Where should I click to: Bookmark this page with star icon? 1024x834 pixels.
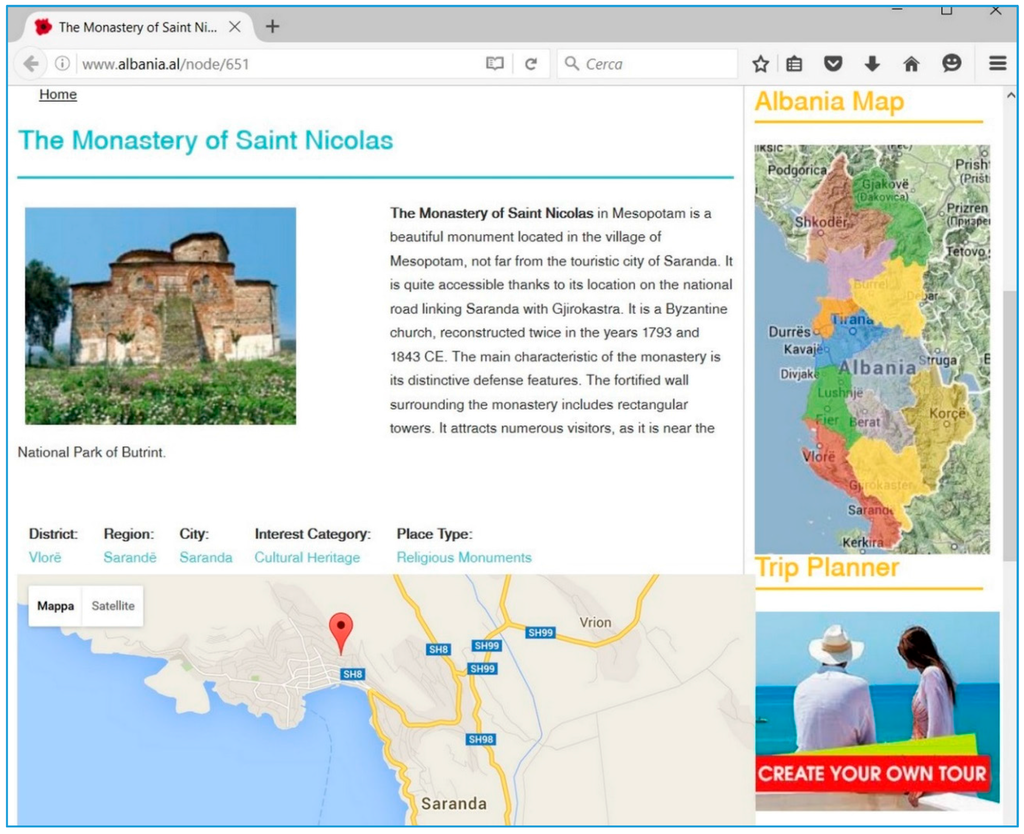pyautogui.click(x=761, y=64)
